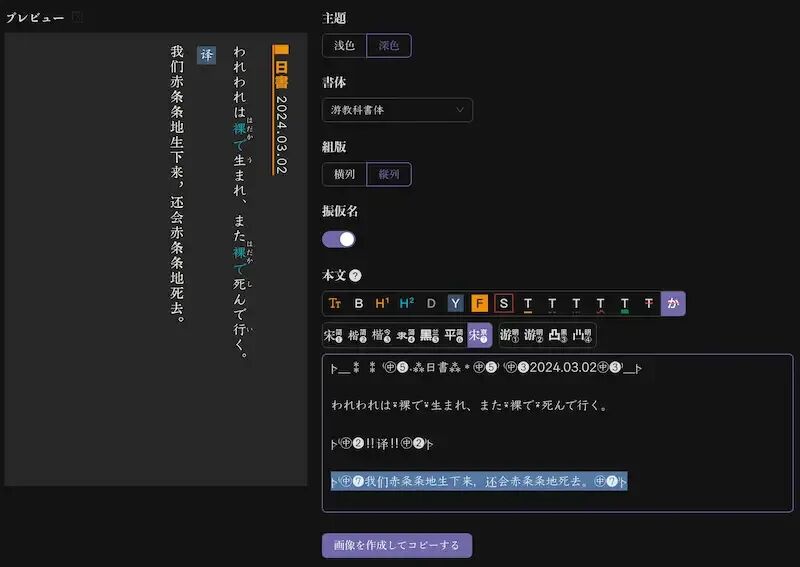
Task: Select font 楷 number 2
Action: (357, 335)
